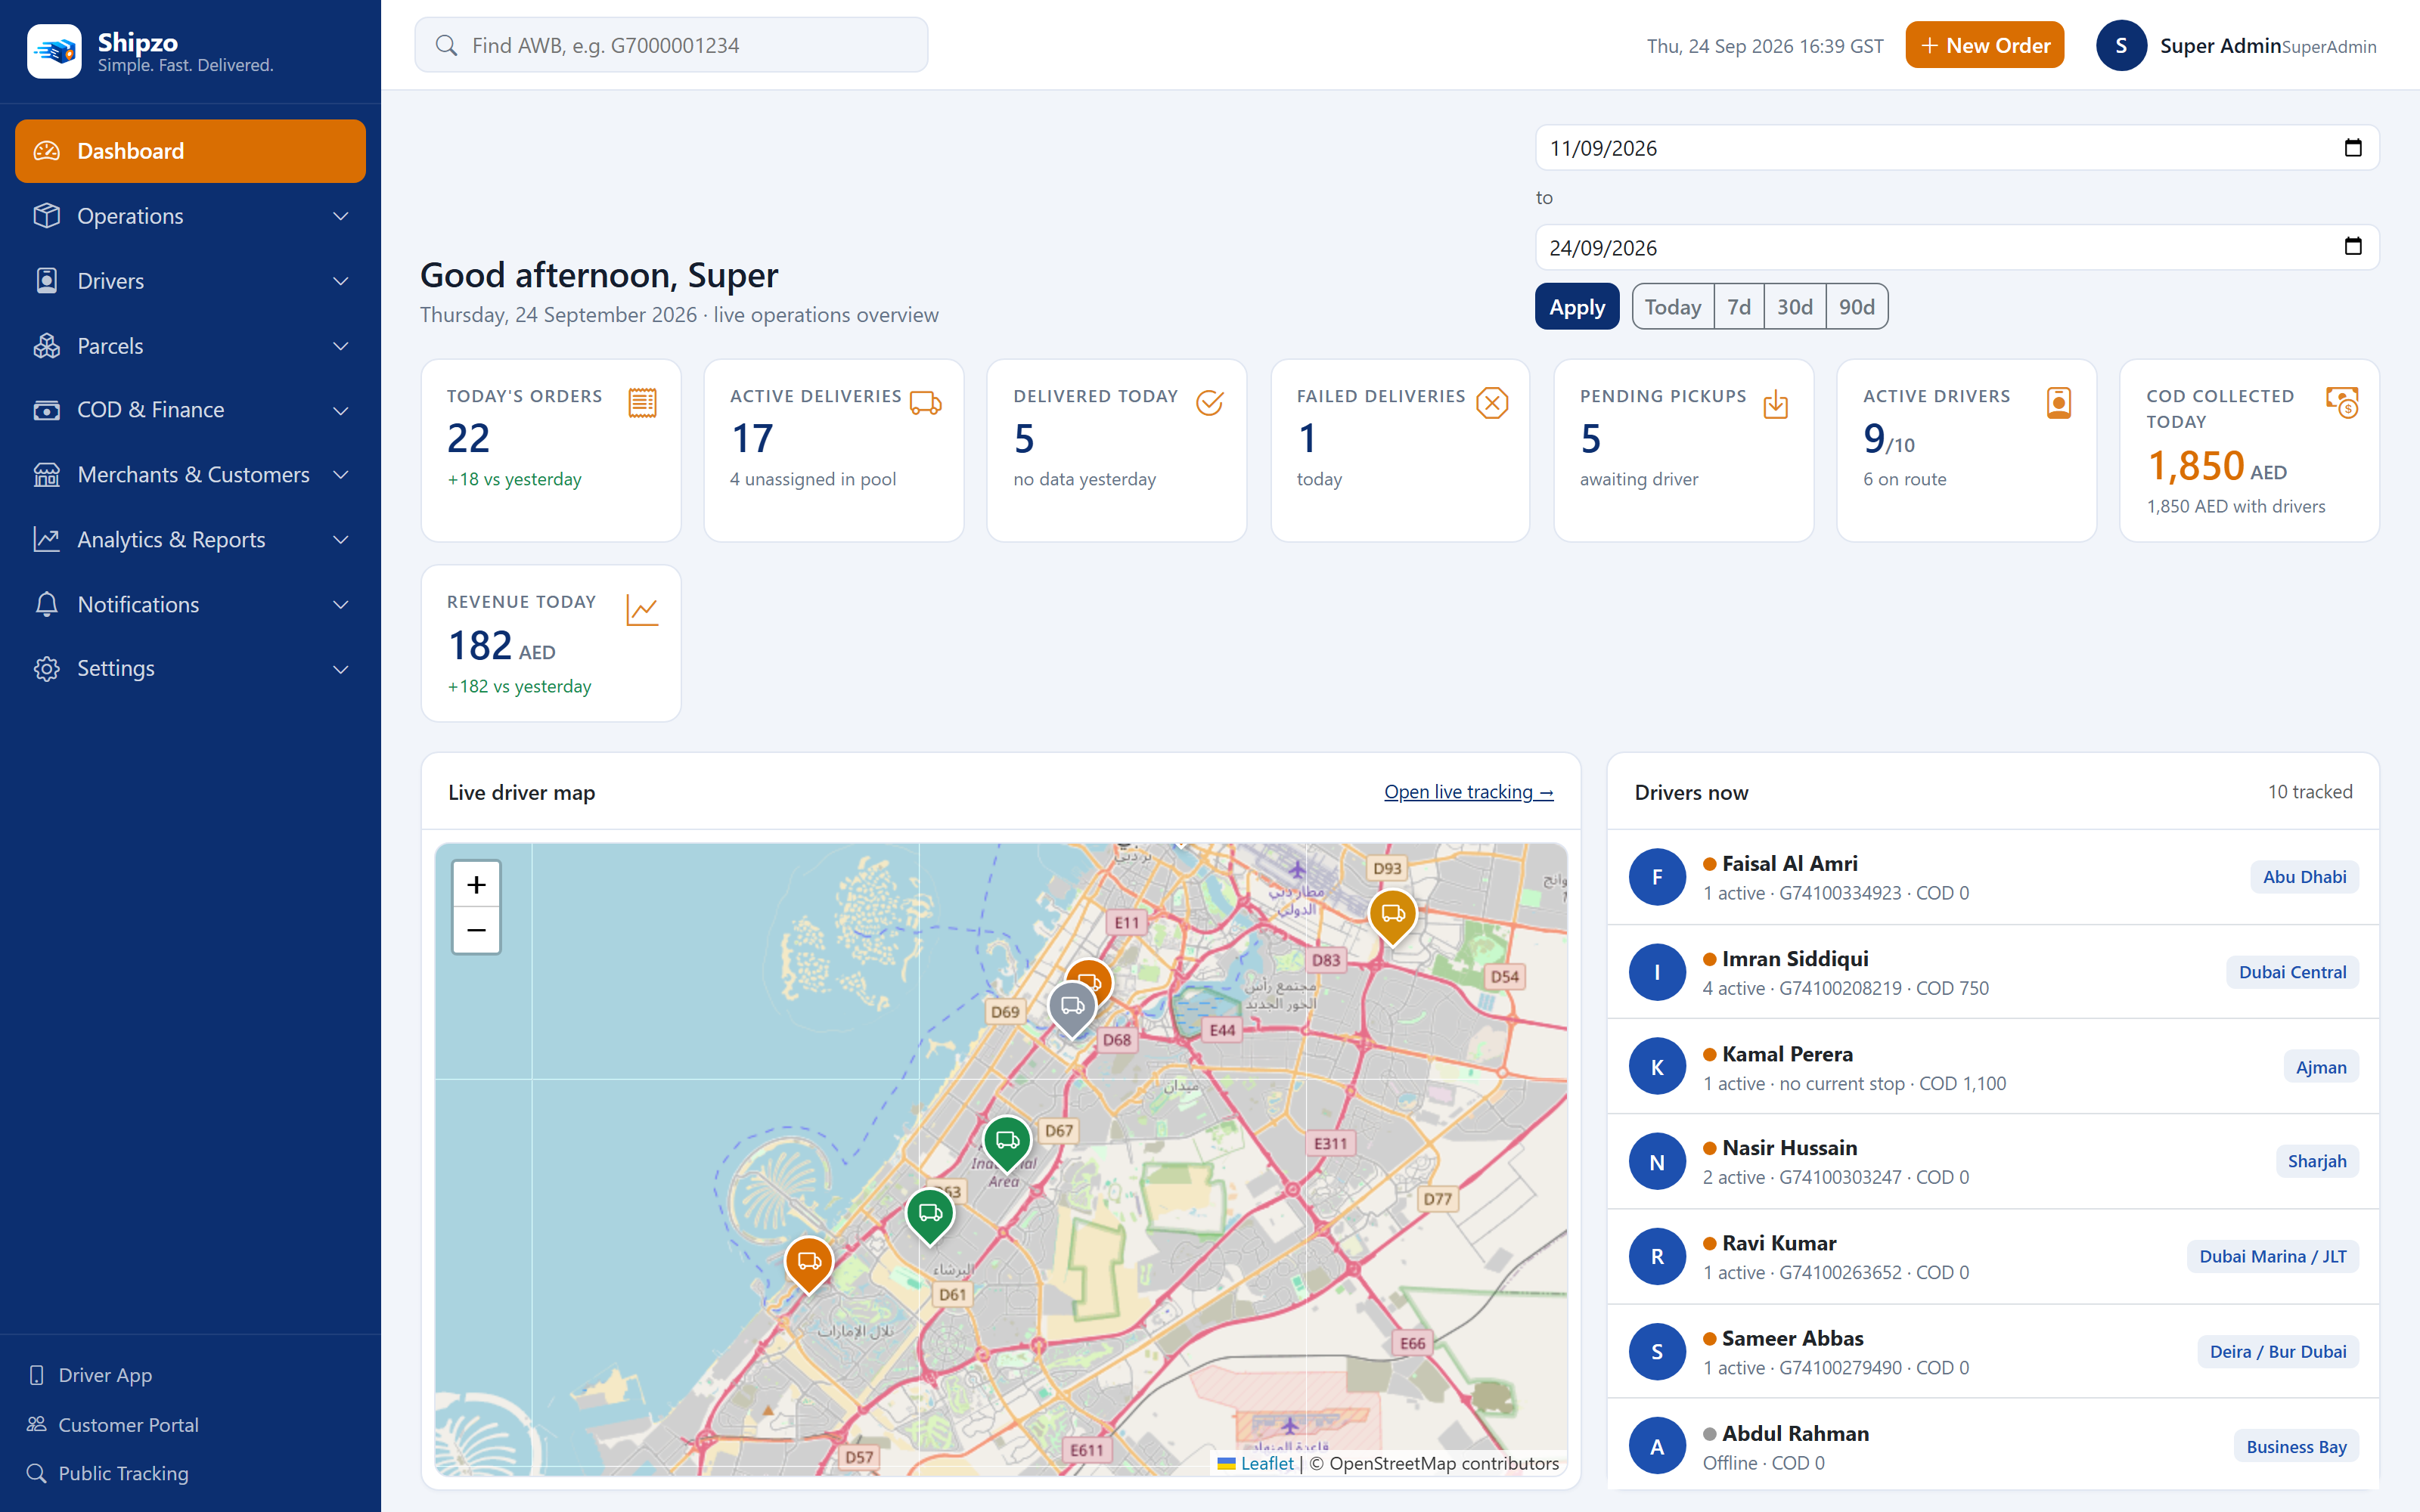The image size is (2420, 1512).
Task: Click Faisal Al Amri's avatar
Action: coord(1657,877)
